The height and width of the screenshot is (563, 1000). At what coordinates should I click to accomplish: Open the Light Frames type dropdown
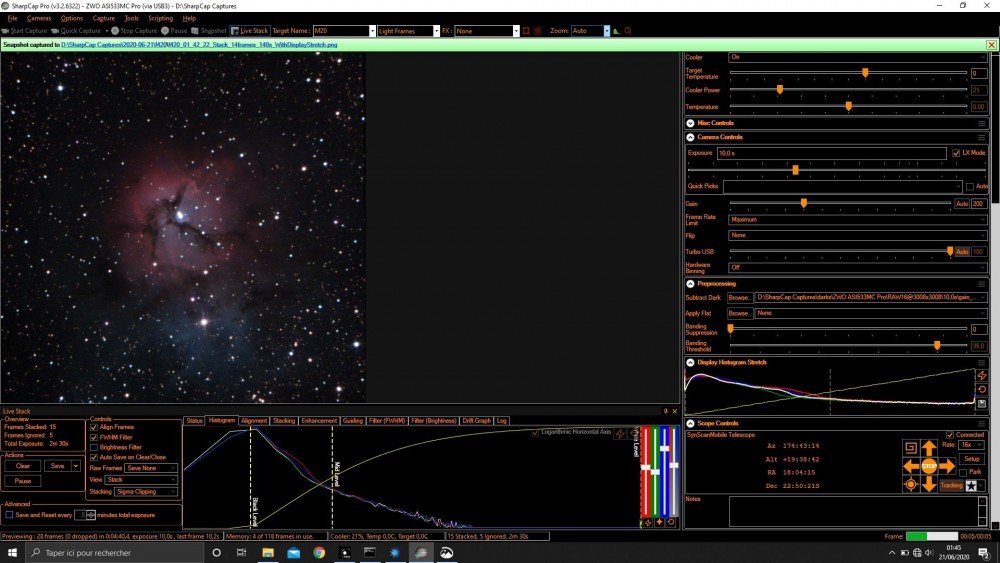point(436,31)
